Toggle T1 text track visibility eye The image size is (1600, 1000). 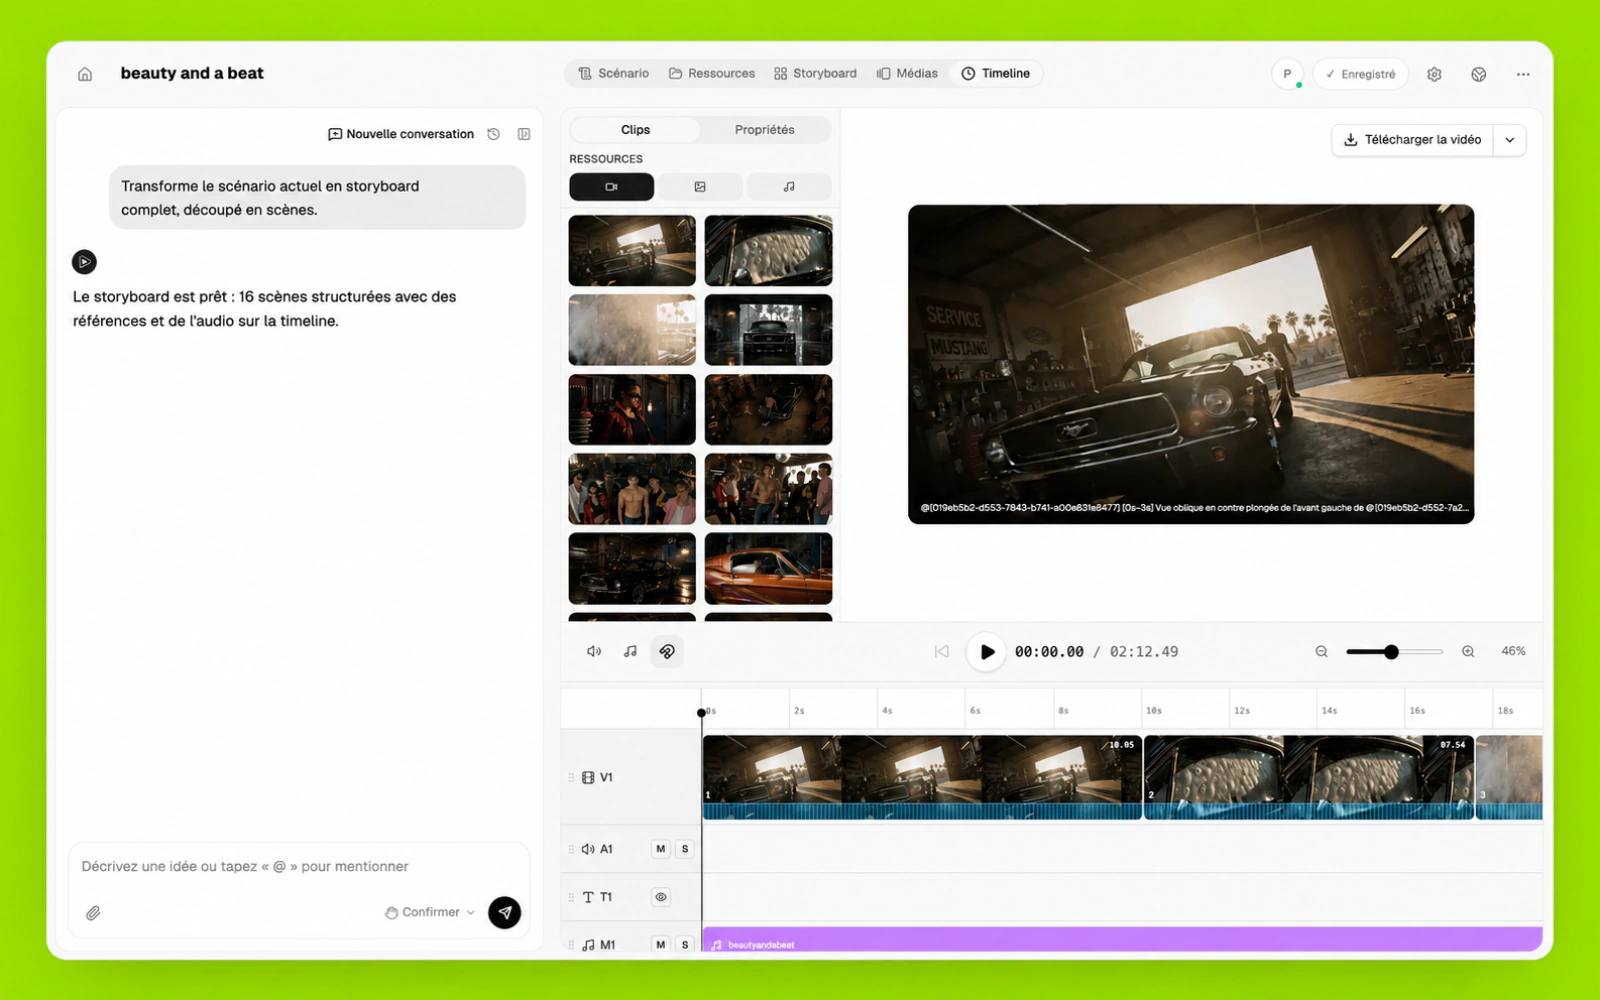coord(661,897)
